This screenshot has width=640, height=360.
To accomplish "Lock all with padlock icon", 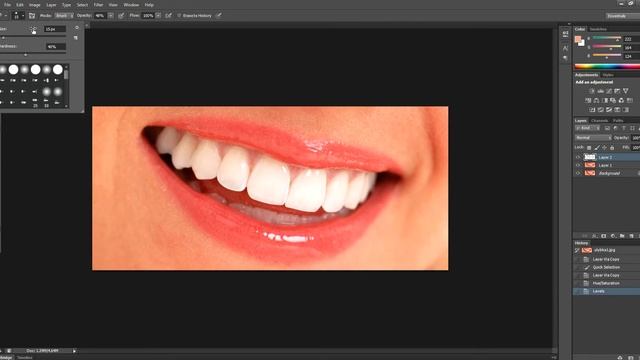I will tap(612, 148).
